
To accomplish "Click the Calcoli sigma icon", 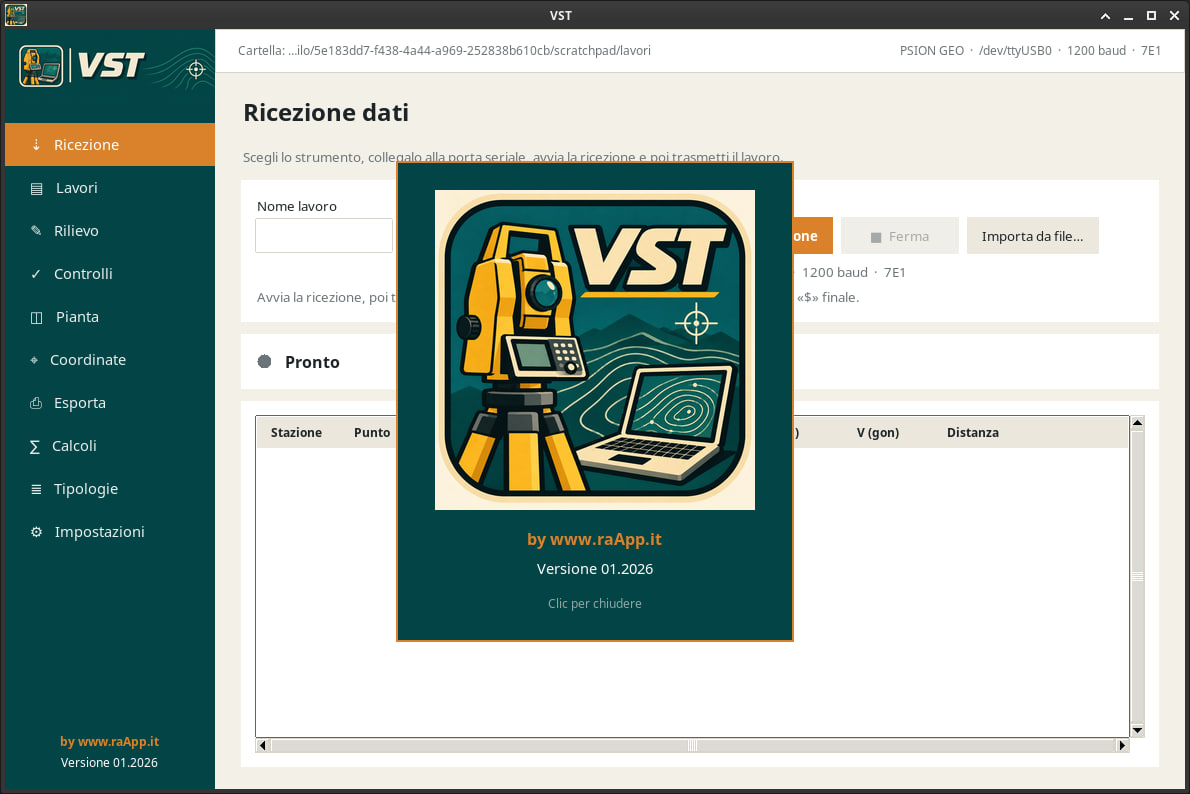I will (34, 446).
